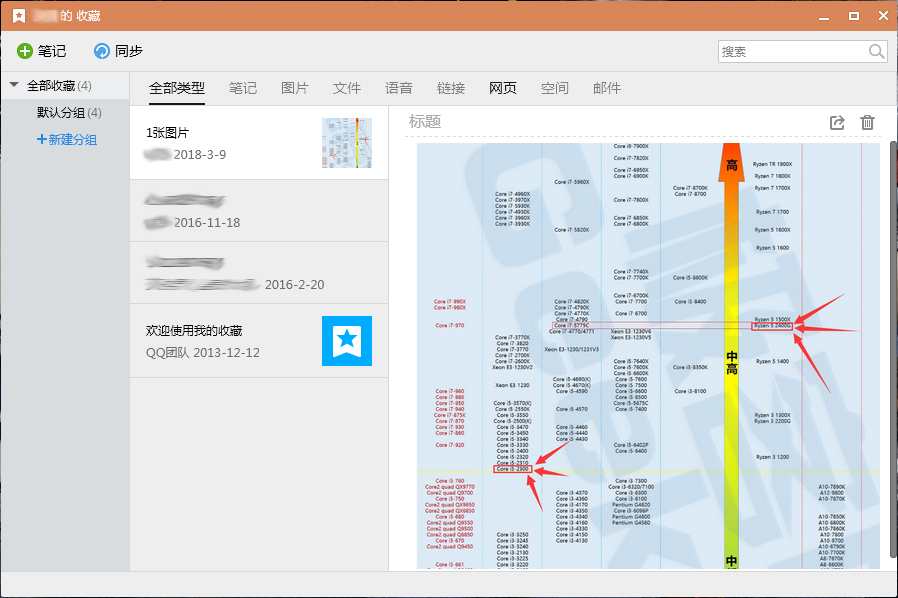Click the vertical scrollbar of the preview pane

click(891, 300)
